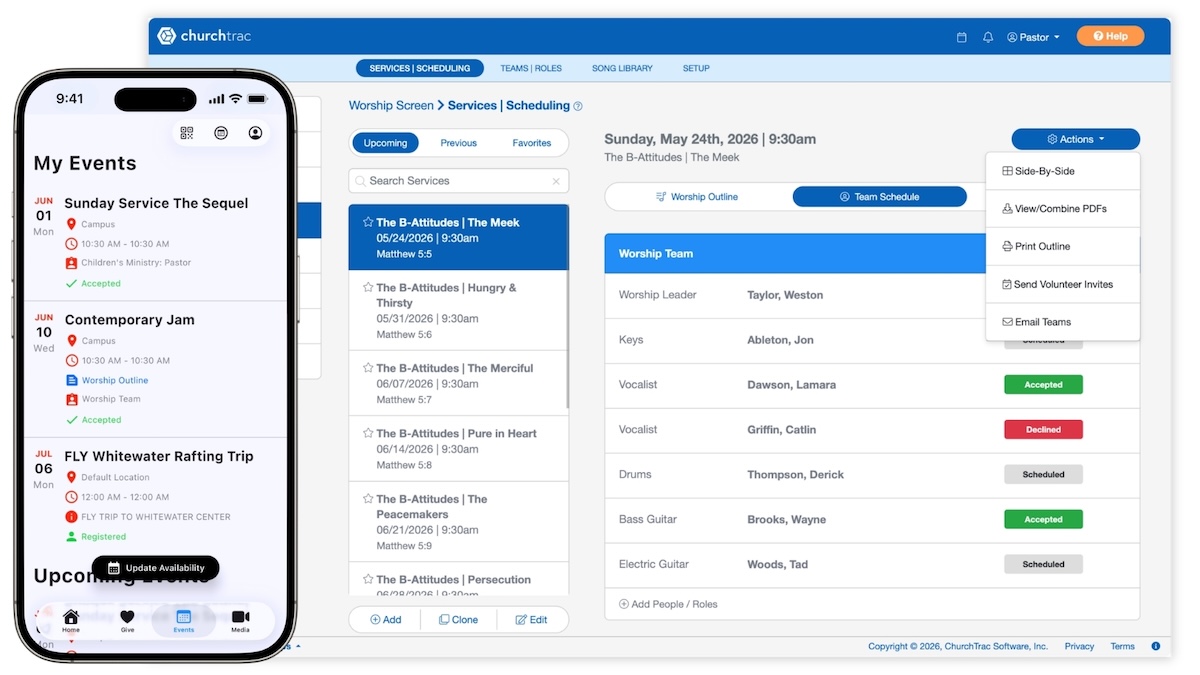Tap the Events tab on the phone
The width and height of the screenshot is (1200, 675).
[184, 621]
